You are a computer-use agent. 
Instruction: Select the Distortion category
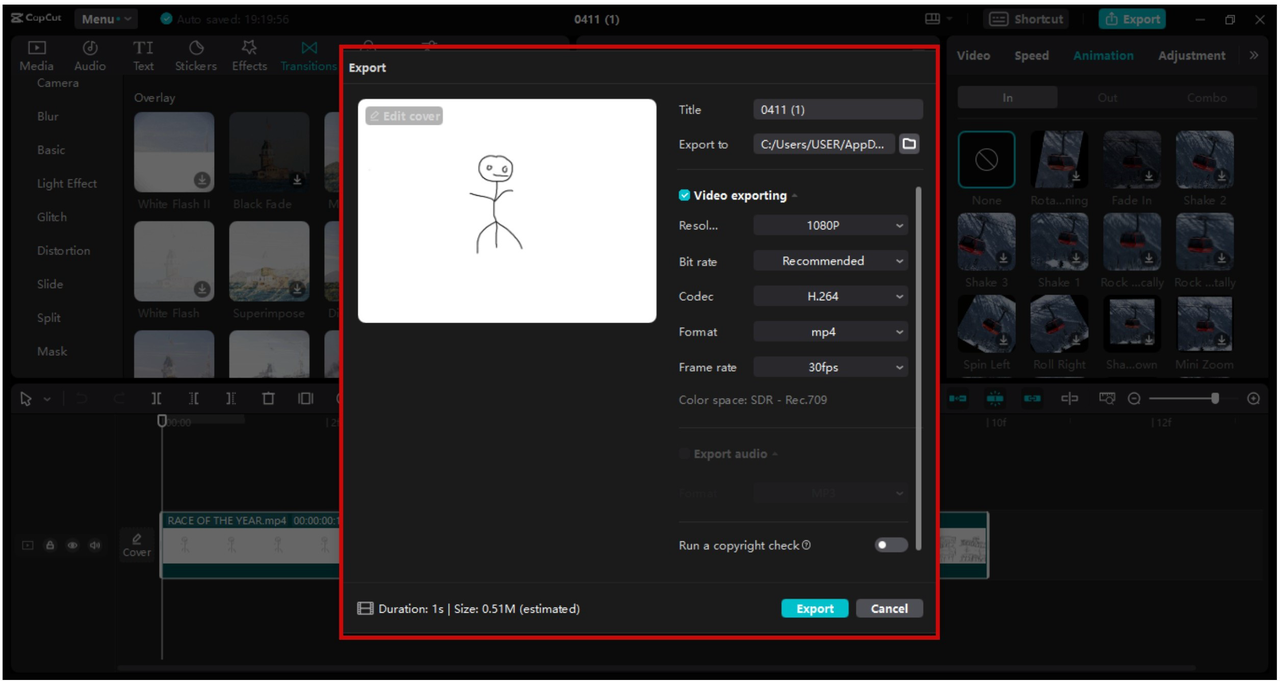tap(64, 251)
